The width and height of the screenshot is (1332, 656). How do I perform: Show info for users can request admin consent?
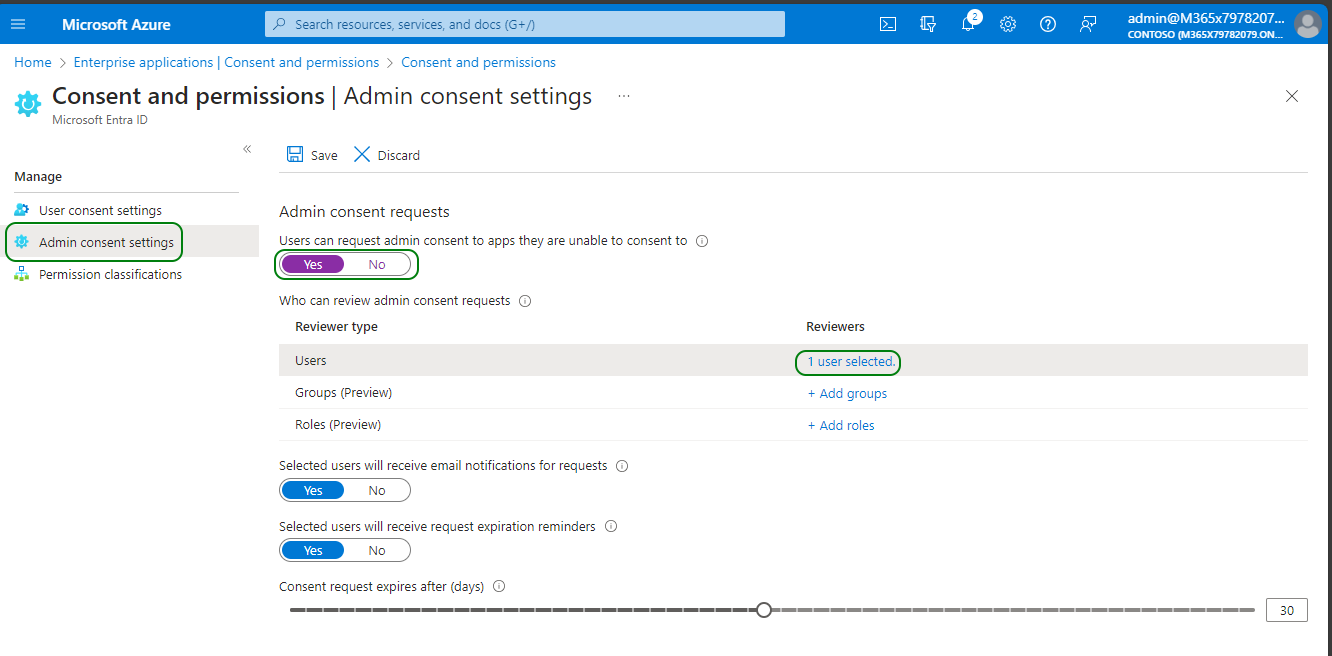[702, 241]
